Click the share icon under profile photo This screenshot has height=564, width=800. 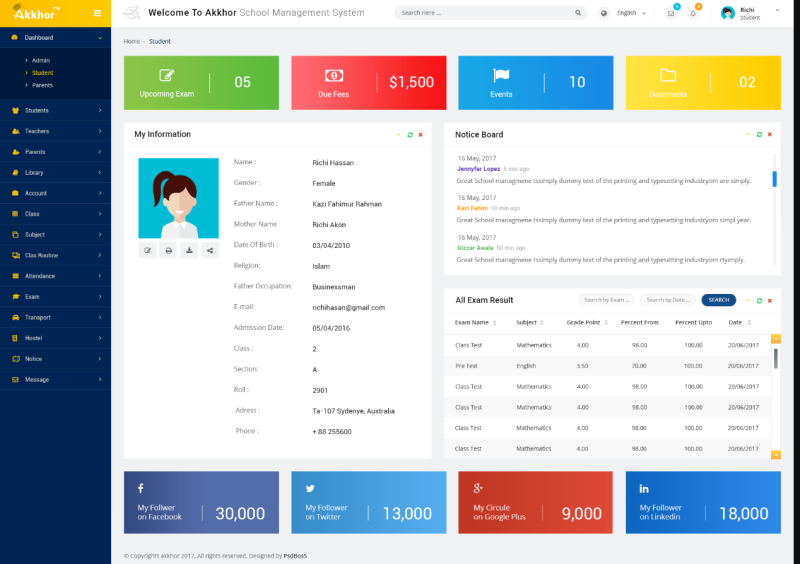210,250
